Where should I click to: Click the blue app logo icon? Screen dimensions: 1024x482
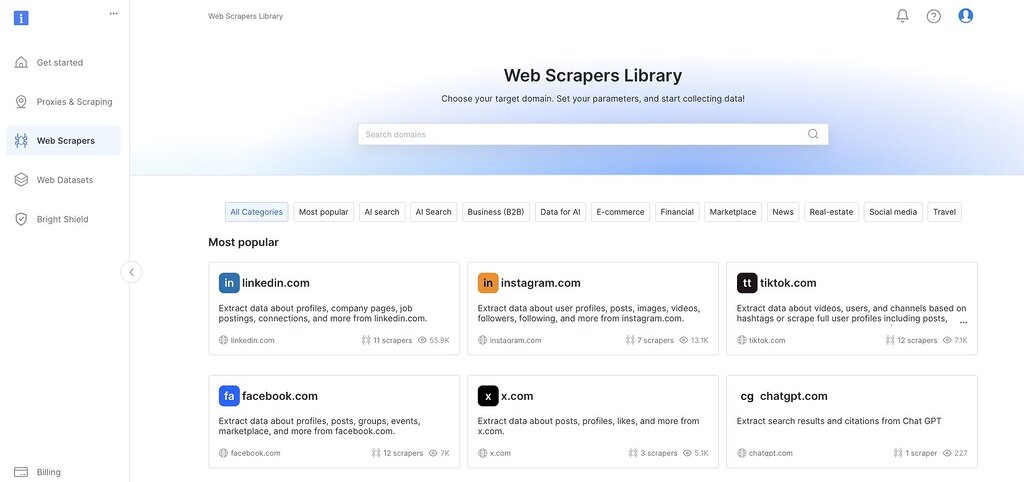[21, 18]
